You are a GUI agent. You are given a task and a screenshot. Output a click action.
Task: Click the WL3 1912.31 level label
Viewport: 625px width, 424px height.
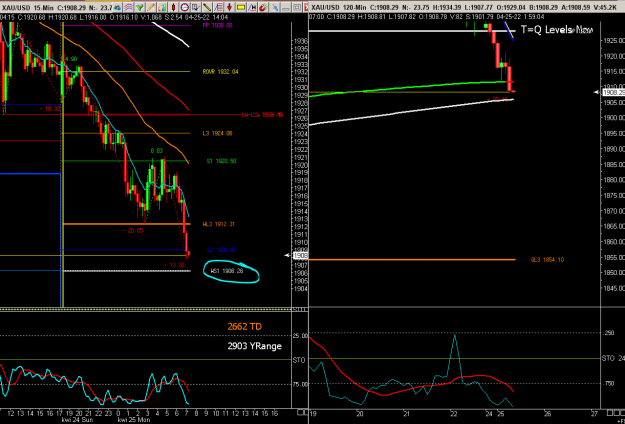point(218,224)
